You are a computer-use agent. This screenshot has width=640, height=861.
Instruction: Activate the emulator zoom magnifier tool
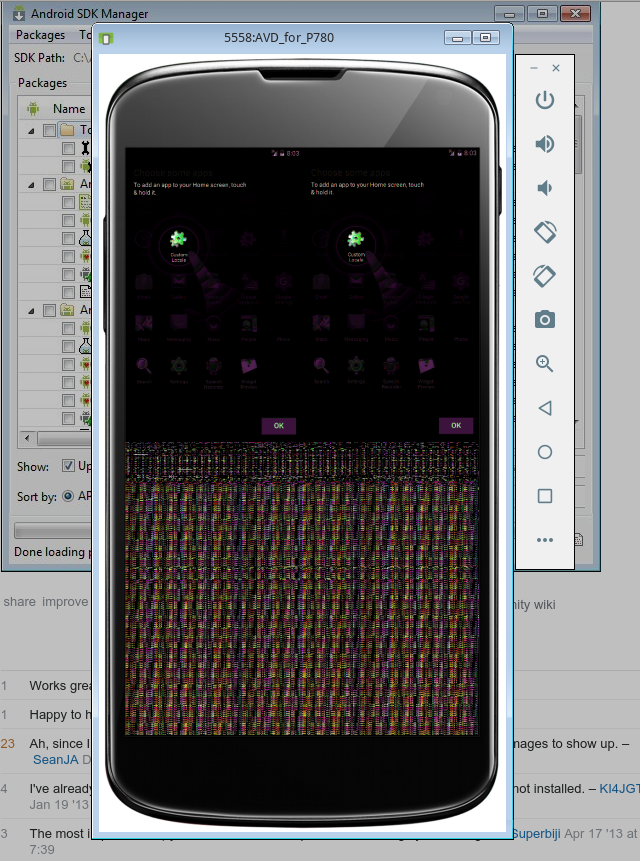point(544,364)
